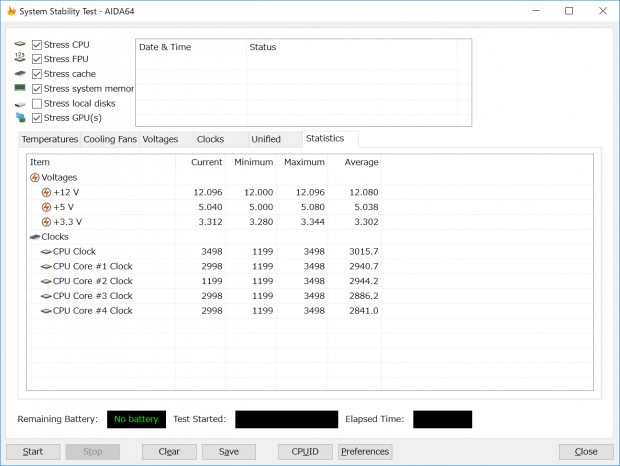Click the +3.3 V maximum value 3.344

(313, 222)
